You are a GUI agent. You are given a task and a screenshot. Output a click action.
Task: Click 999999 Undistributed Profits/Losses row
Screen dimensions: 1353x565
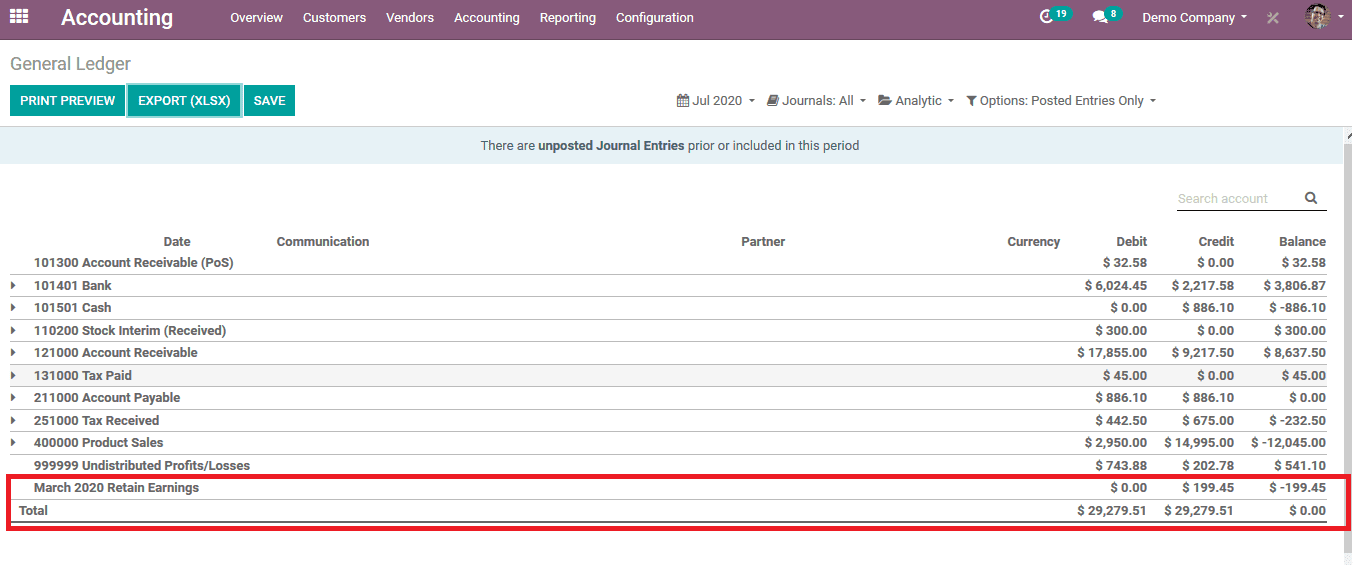[668, 466]
